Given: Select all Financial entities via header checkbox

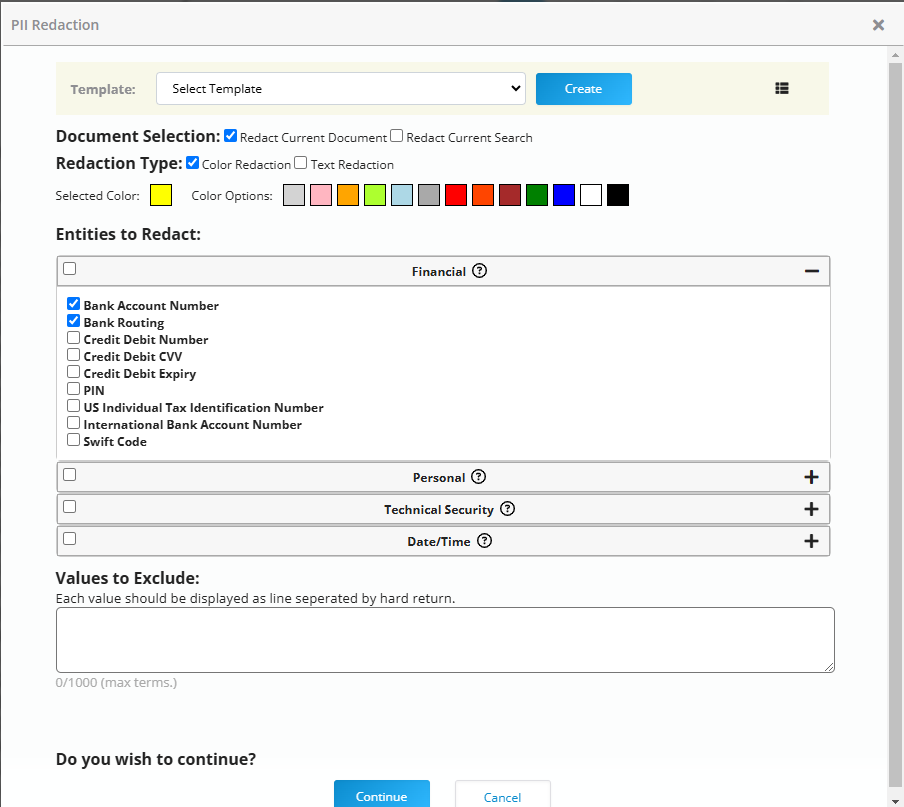Looking at the screenshot, I should point(69,269).
